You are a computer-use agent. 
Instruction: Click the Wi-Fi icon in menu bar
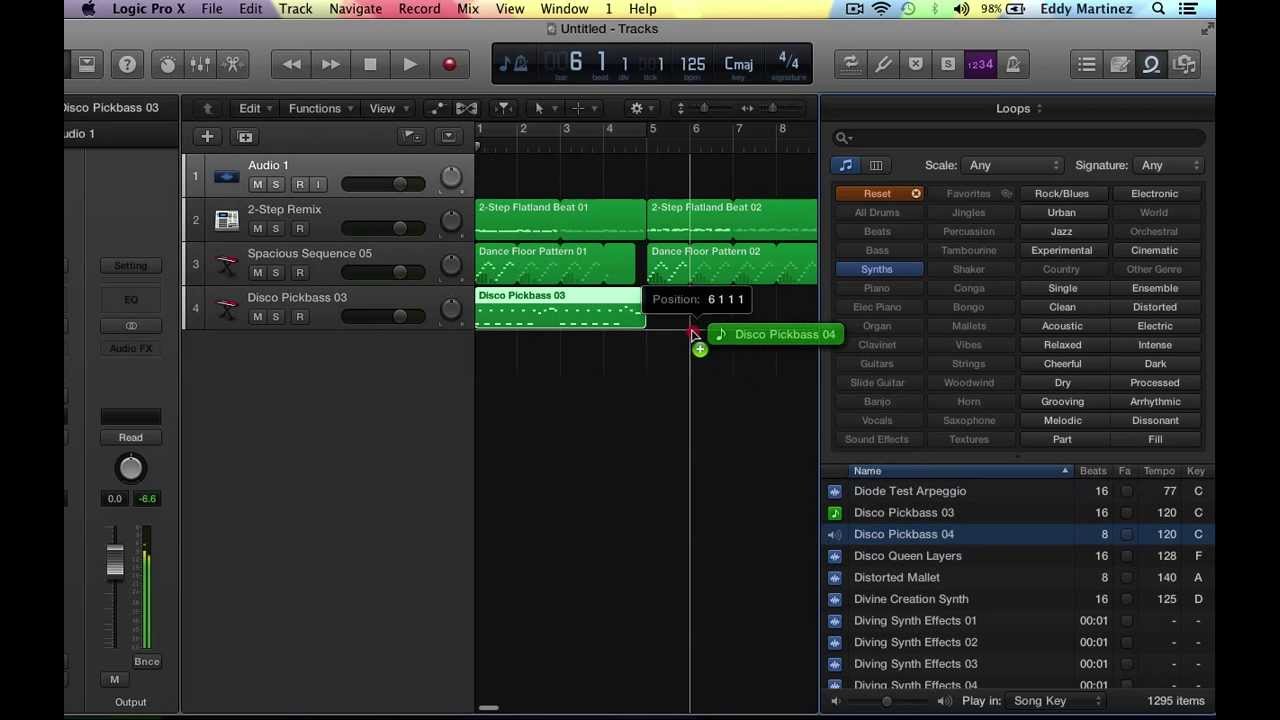(881, 9)
